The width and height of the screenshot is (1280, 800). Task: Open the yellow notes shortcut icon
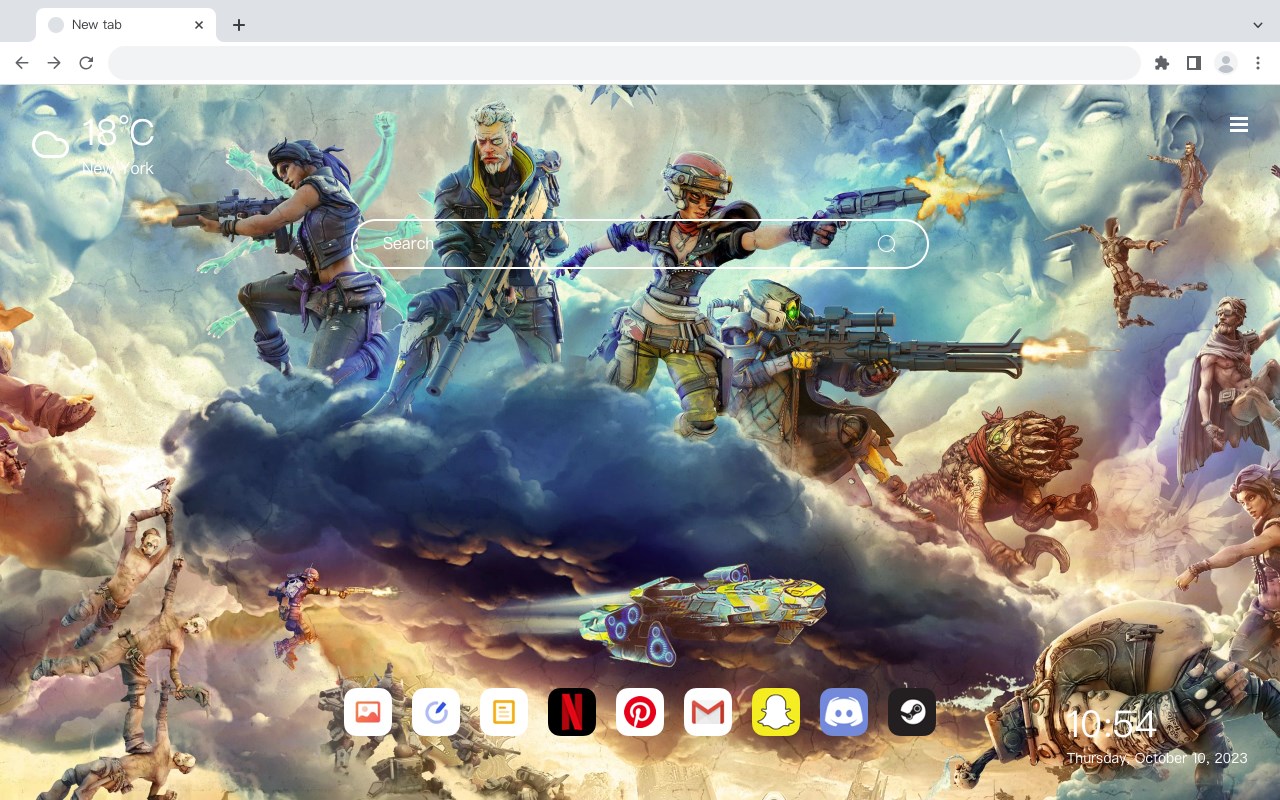pyautogui.click(x=504, y=712)
